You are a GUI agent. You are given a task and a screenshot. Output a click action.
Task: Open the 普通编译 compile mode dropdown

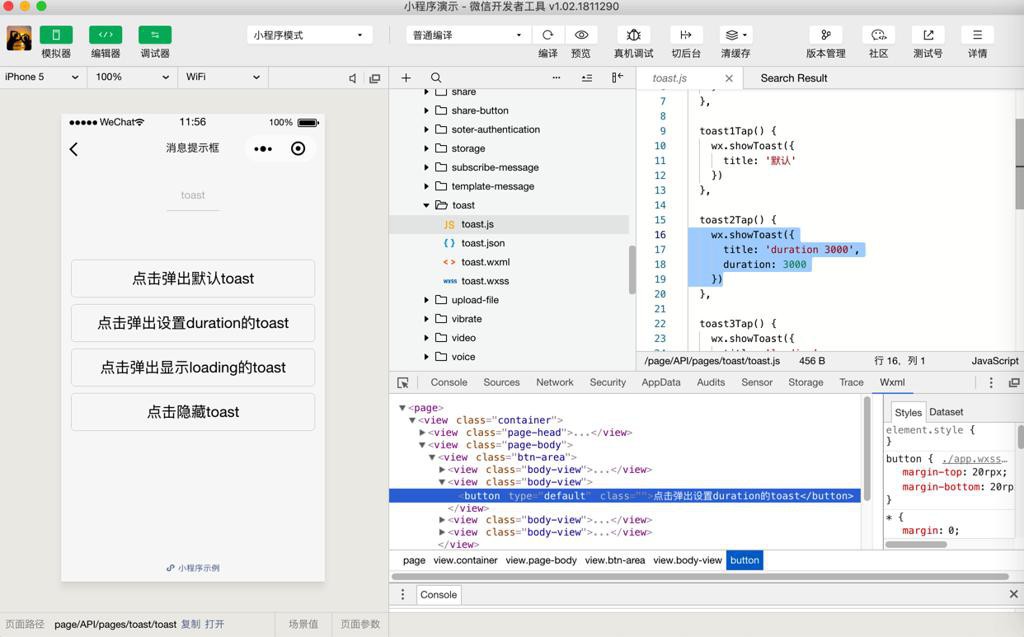click(x=468, y=35)
